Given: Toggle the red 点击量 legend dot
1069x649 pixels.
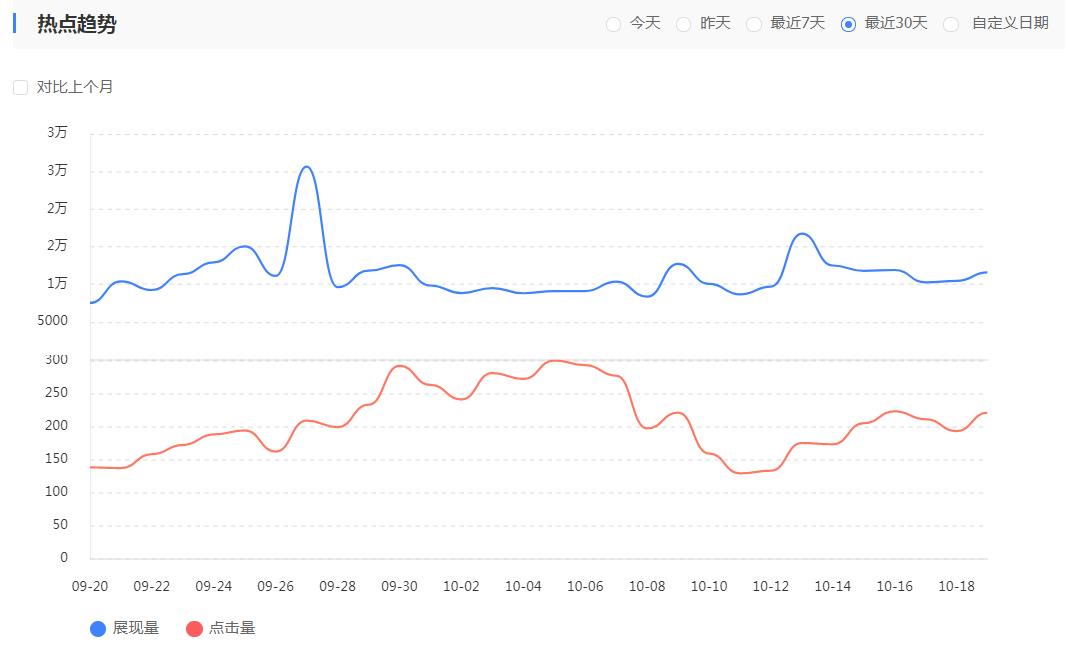Looking at the screenshot, I should tap(195, 629).
